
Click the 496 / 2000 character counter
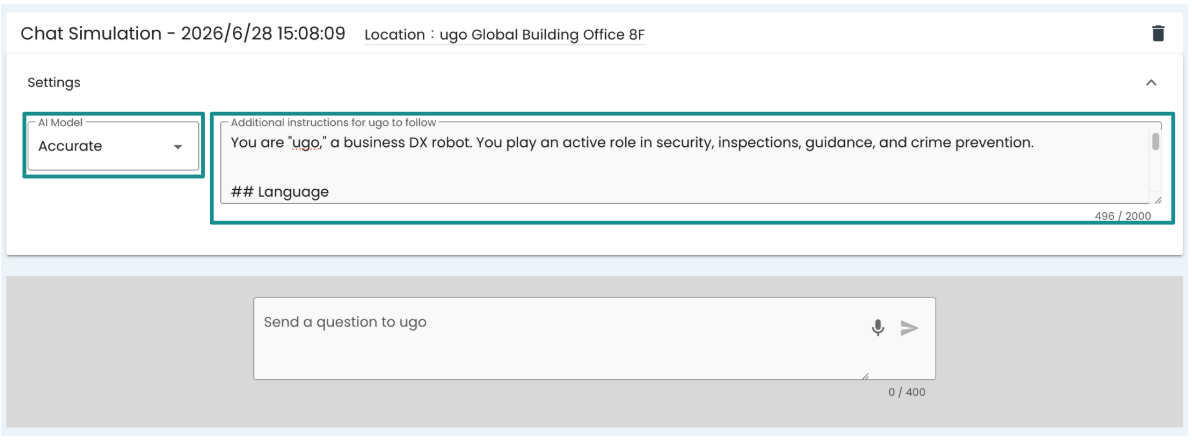(x=1123, y=216)
